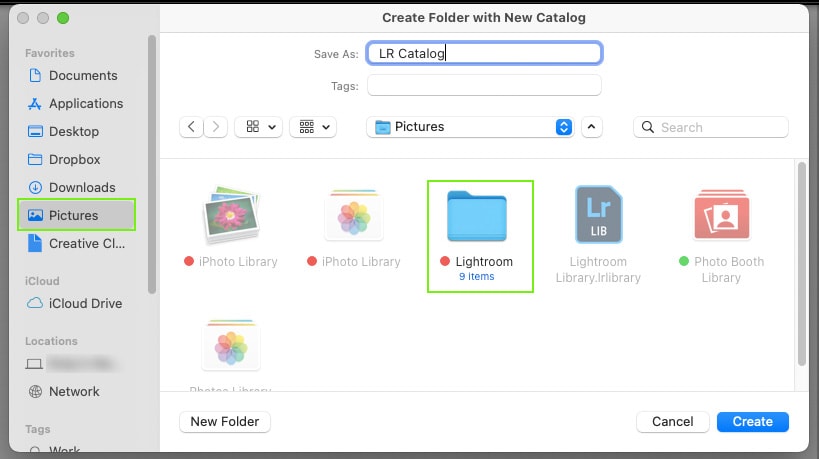Viewport: 819px width, 459px height.
Task: Open the Dropbox sidebar location
Action: (64, 159)
